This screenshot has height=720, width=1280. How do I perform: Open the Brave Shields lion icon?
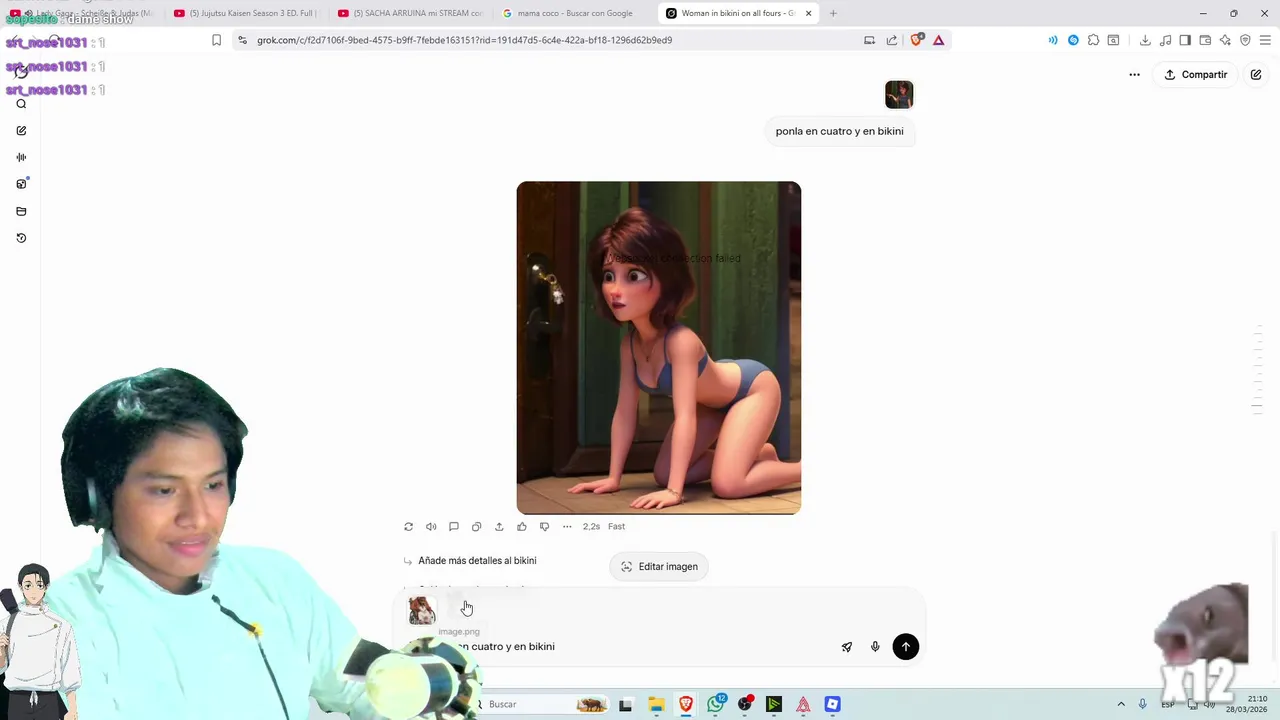pos(916,40)
